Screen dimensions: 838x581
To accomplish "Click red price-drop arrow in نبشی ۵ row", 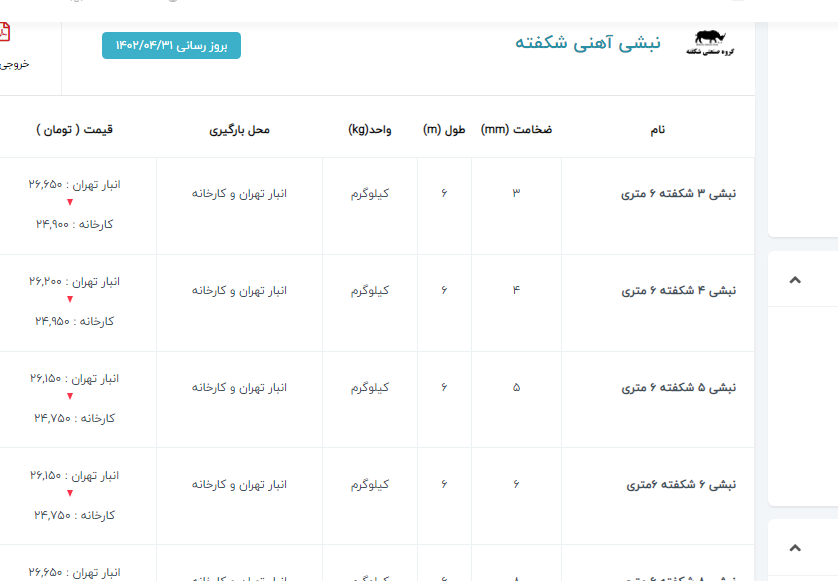I will point(70,396).
